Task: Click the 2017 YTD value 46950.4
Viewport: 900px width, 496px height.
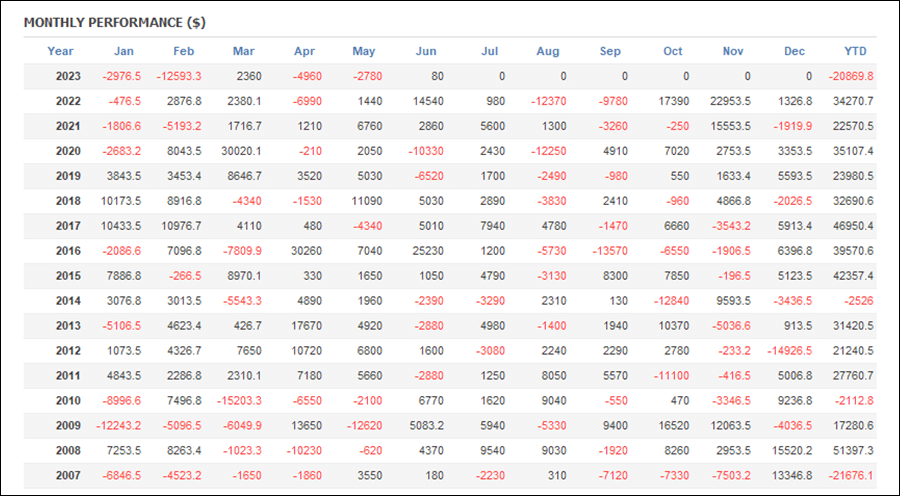Action: coord(853,226)
